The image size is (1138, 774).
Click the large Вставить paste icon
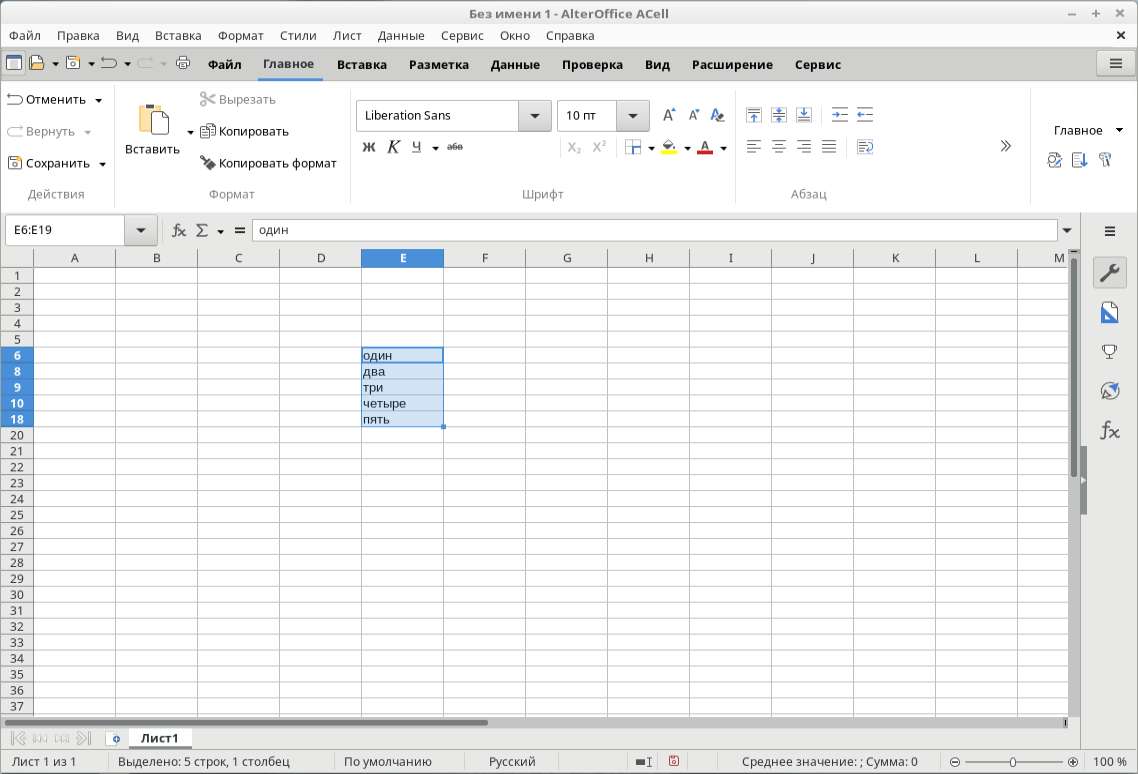pos(153,119)
